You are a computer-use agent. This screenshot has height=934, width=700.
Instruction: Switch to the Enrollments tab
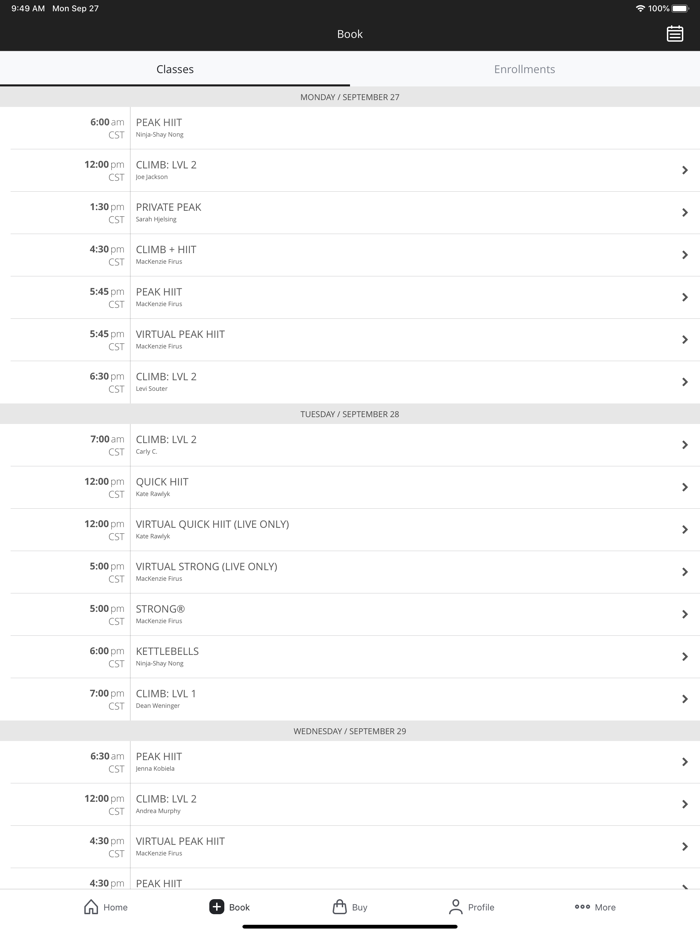pos(524,69)
